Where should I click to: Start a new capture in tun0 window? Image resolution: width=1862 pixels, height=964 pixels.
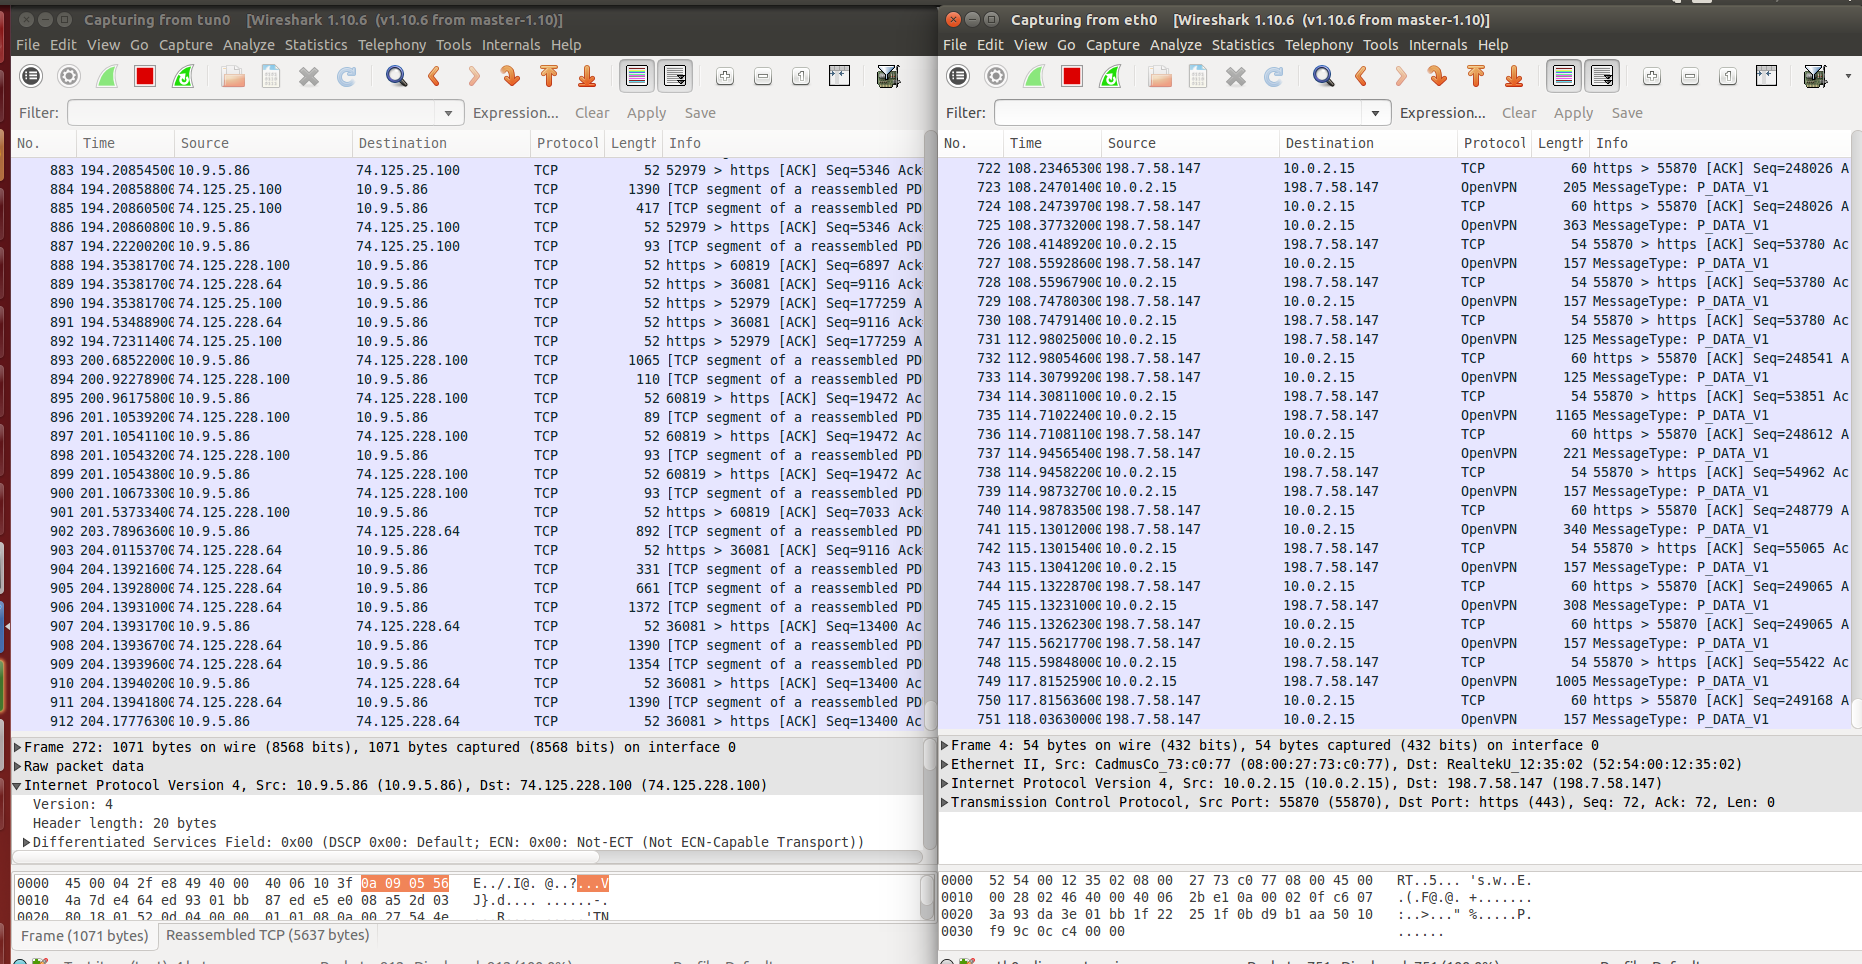107,76
